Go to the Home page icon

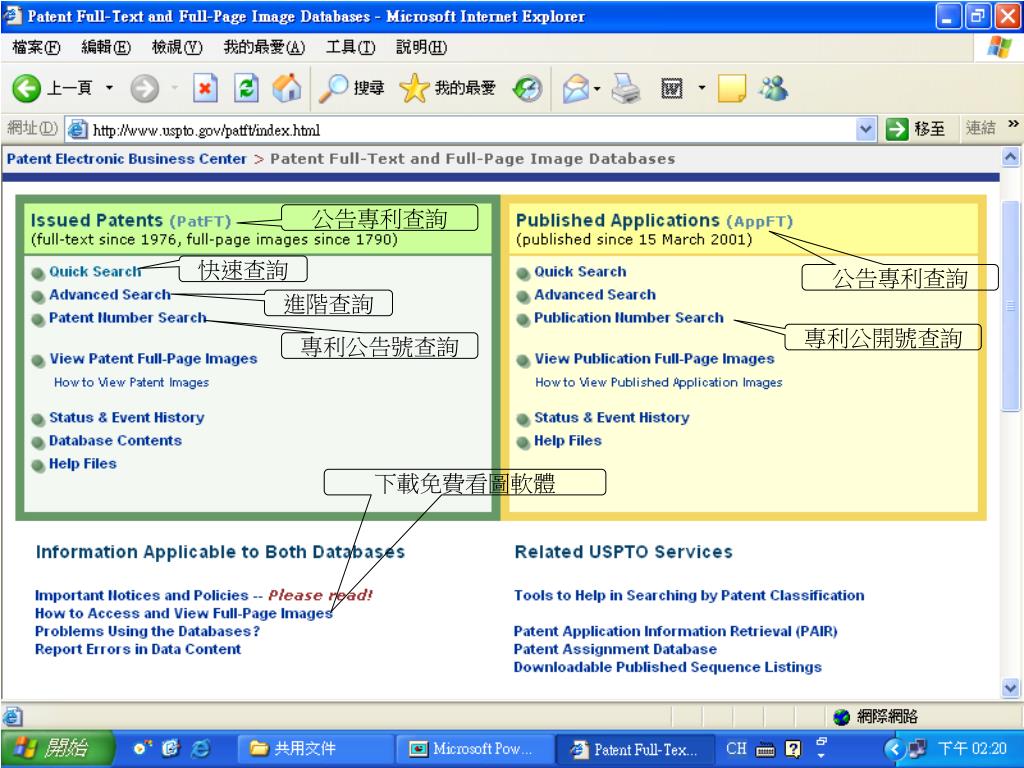(287, 88)
